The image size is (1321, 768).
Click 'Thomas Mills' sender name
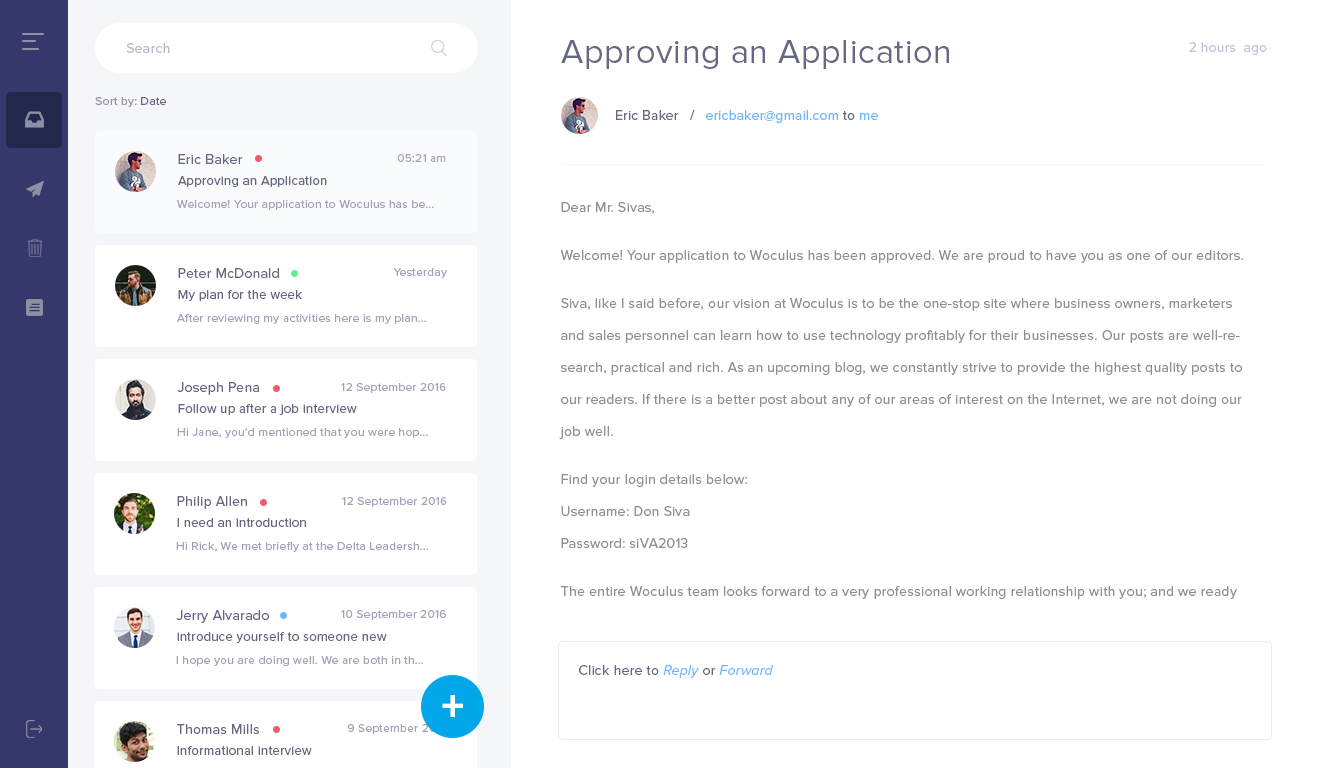218,729
